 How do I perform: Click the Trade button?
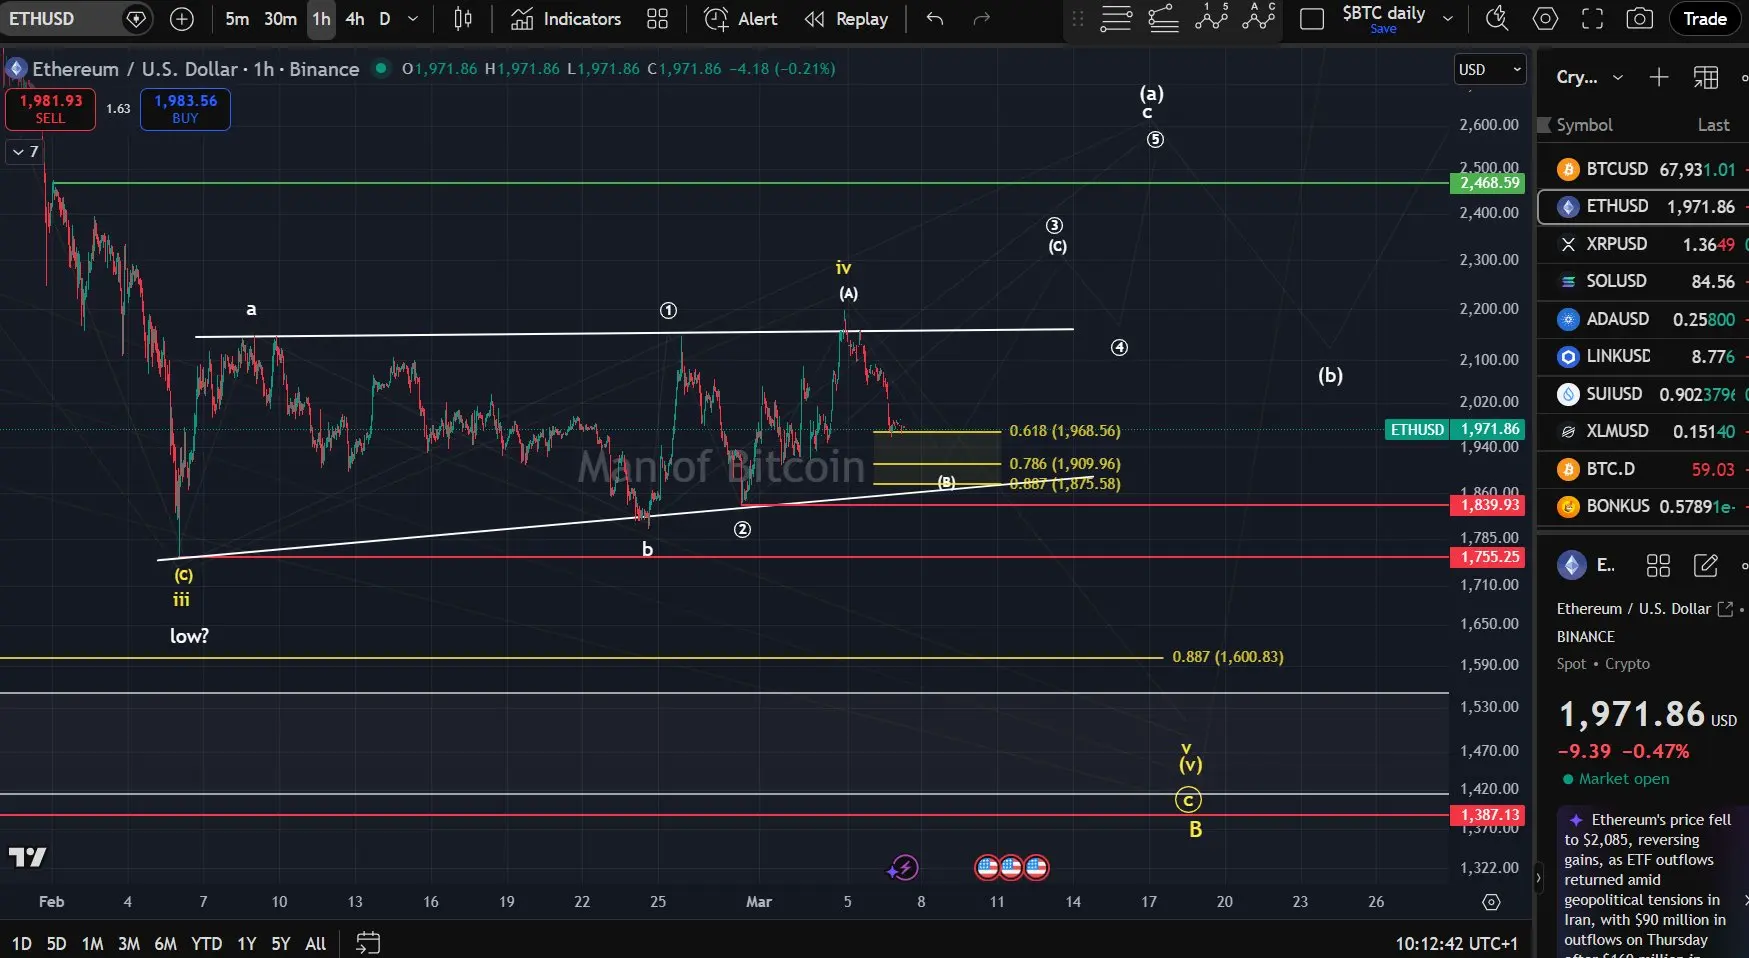[x=1705, y=19]
